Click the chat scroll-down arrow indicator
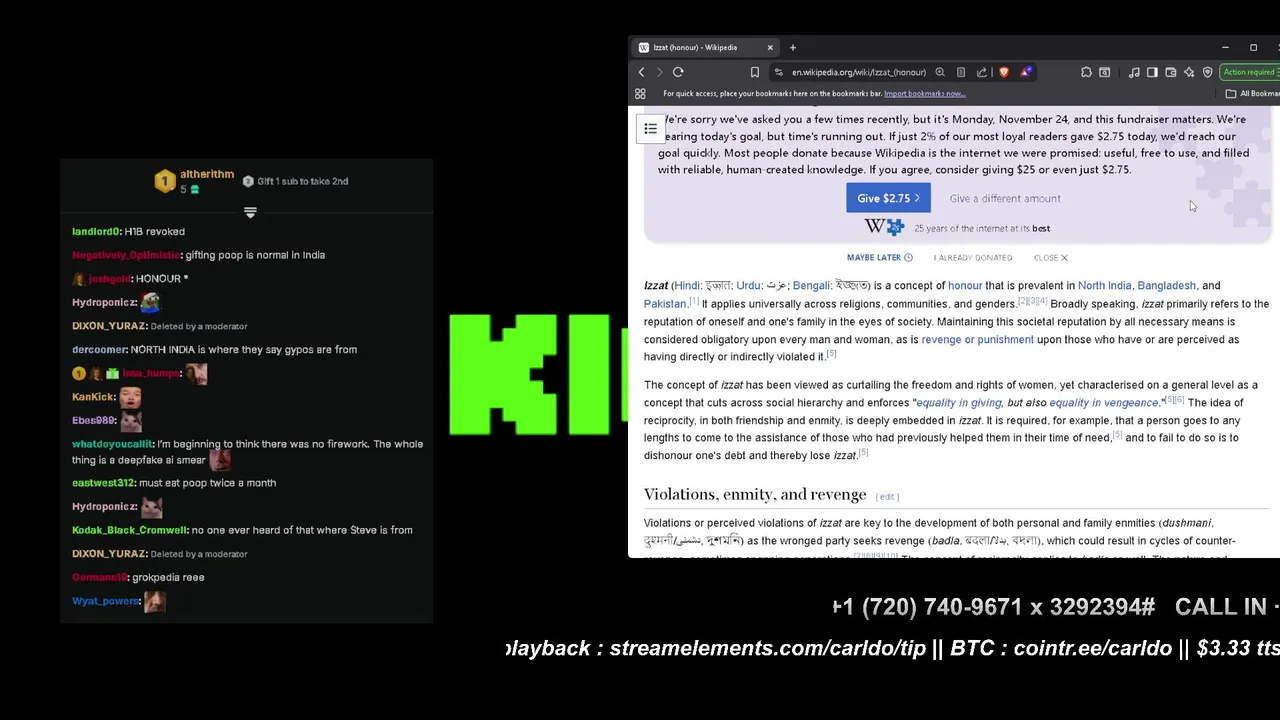This screenshot has width=1280, height=720. pyautogui.click(x=250, y=212)
